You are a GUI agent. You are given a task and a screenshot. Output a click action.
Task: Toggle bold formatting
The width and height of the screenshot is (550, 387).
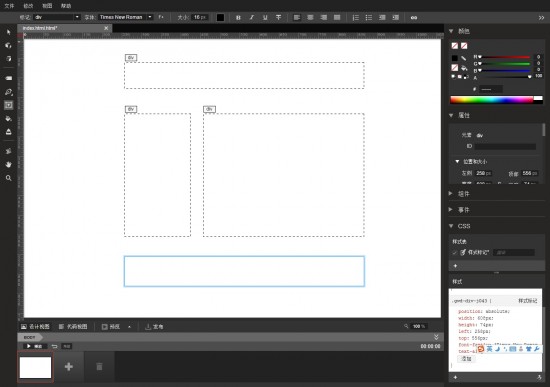(238, 18)
